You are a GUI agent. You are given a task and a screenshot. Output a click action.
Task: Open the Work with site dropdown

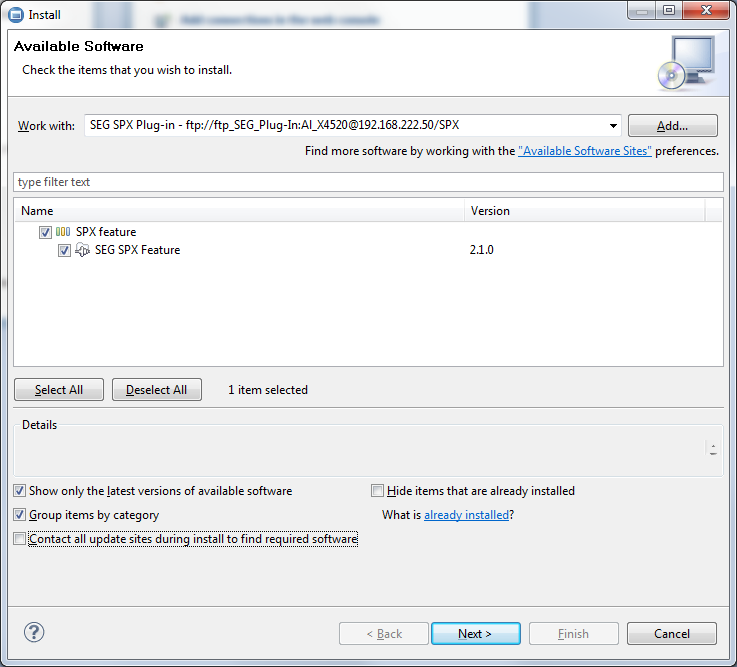point(612,126)
